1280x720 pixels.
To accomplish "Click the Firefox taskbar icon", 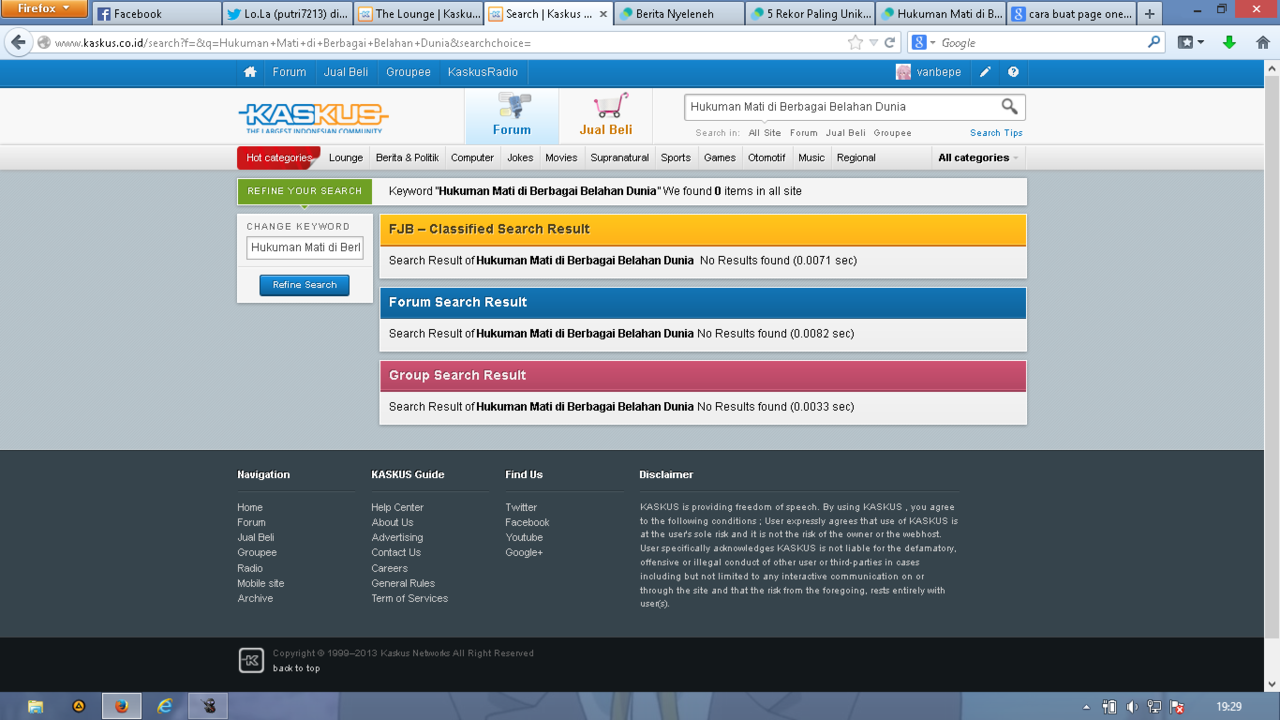I will [121, 706].
